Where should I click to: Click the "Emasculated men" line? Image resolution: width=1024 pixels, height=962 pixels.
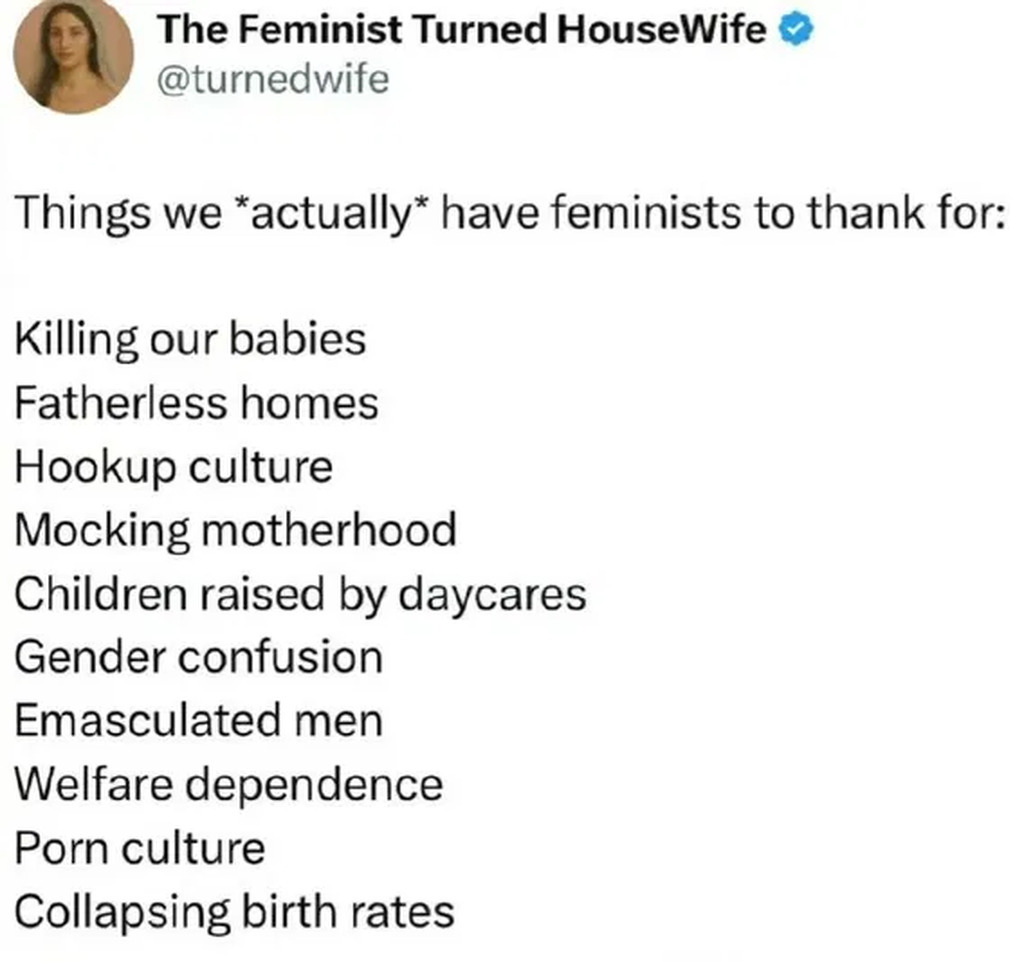pyautogui.click(x=199, y=721)
